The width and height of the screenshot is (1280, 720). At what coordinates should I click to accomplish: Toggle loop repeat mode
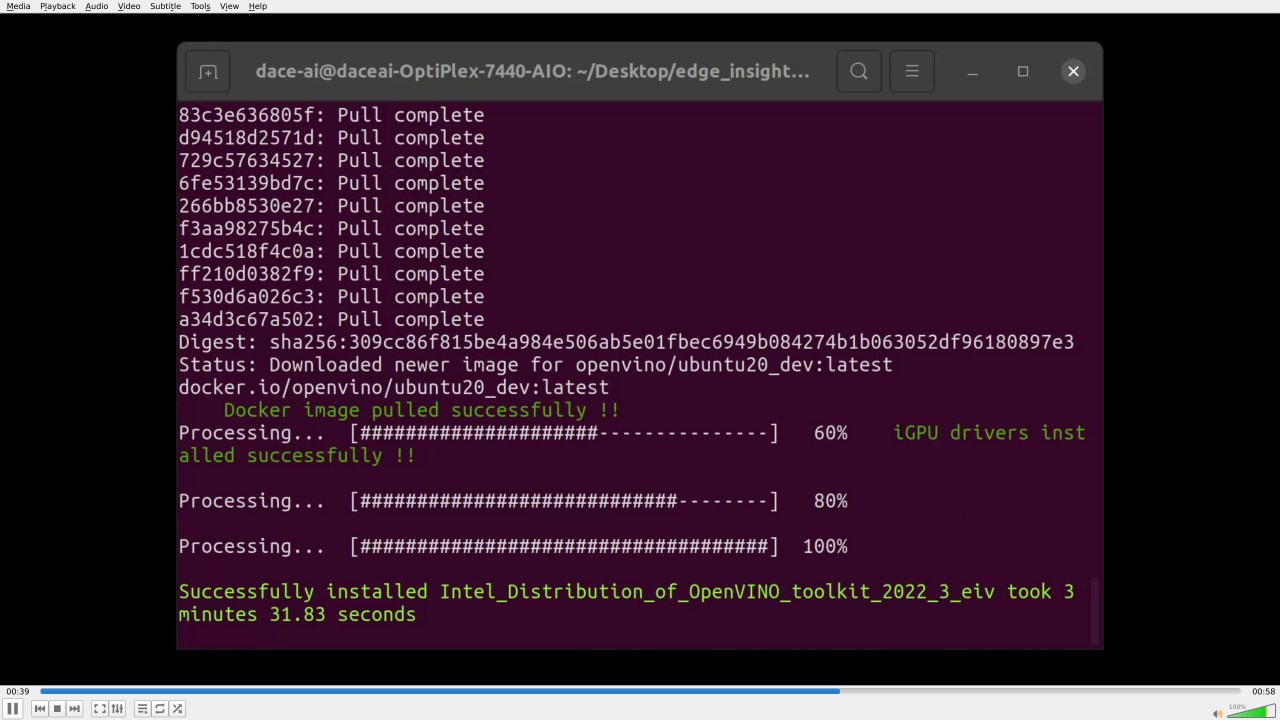[160, 709]
